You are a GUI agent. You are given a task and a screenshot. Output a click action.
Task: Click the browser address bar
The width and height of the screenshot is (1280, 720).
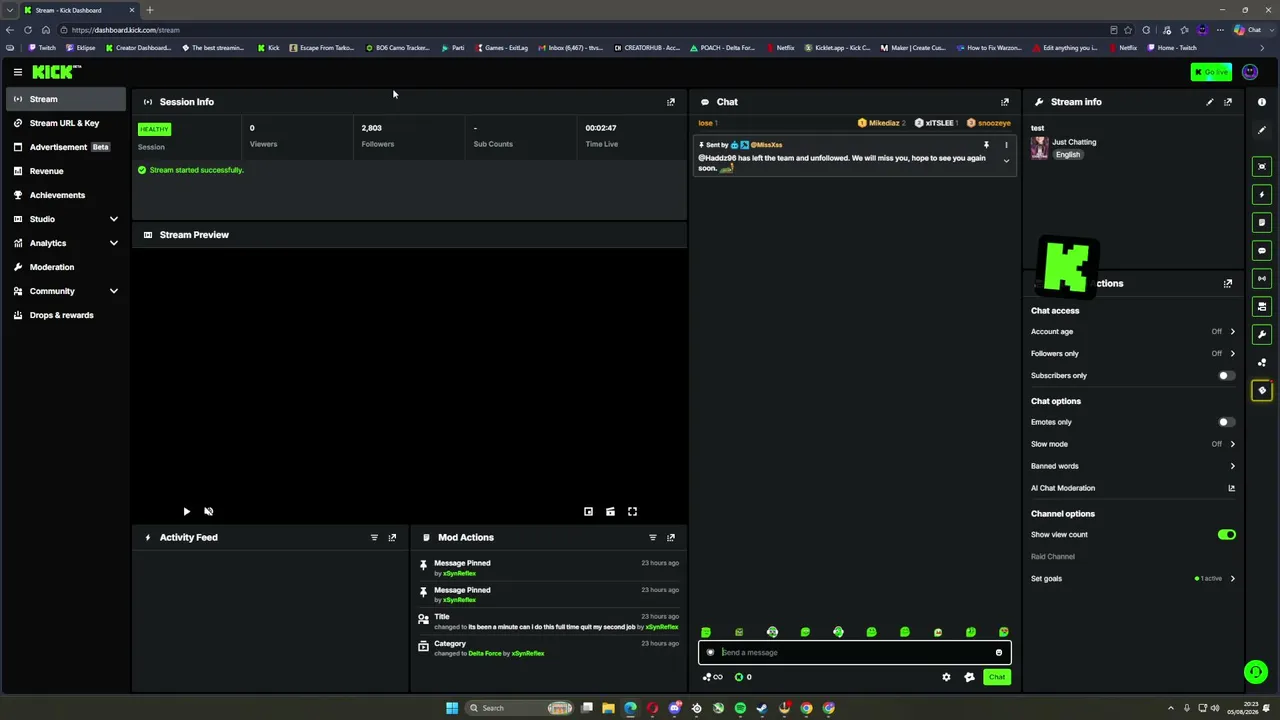coord(580,30)
